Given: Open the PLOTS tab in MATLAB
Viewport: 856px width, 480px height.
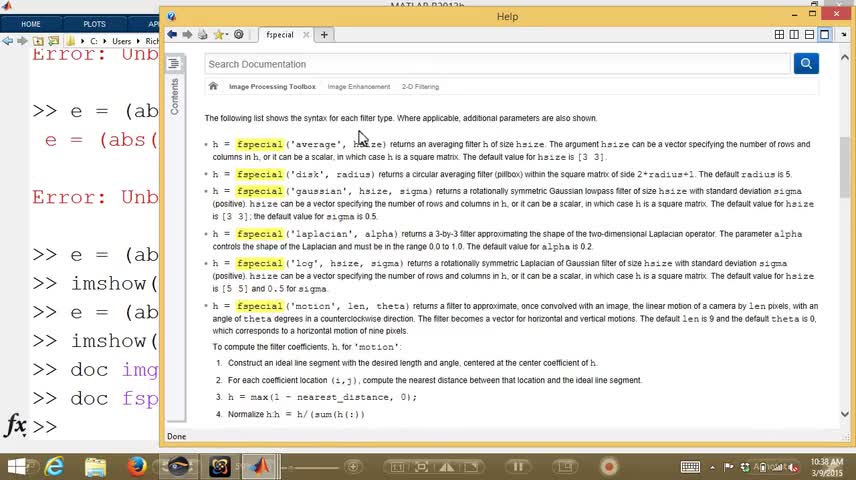Looking at the screenshot, I should click(x=94, y=24).
